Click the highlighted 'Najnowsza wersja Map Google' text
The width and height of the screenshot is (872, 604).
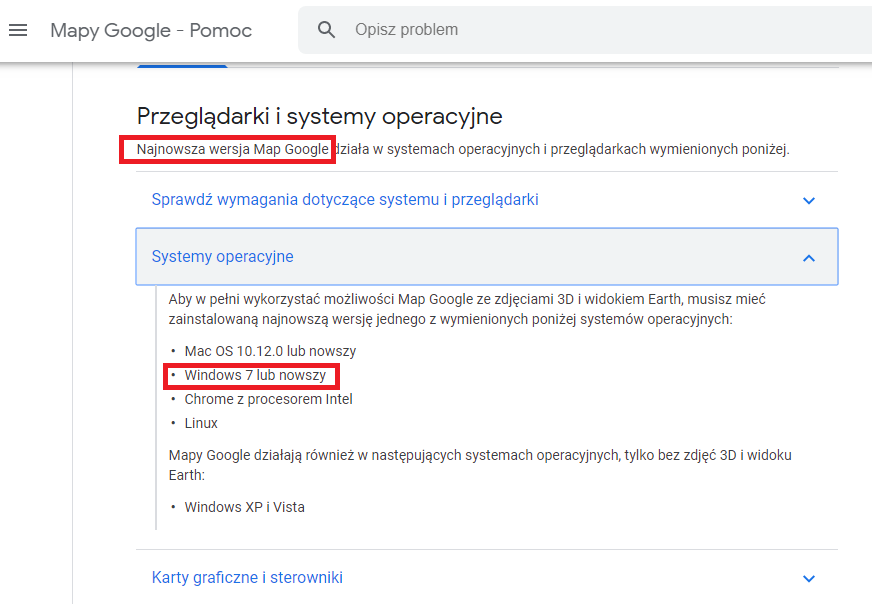(x=227, y=149)
